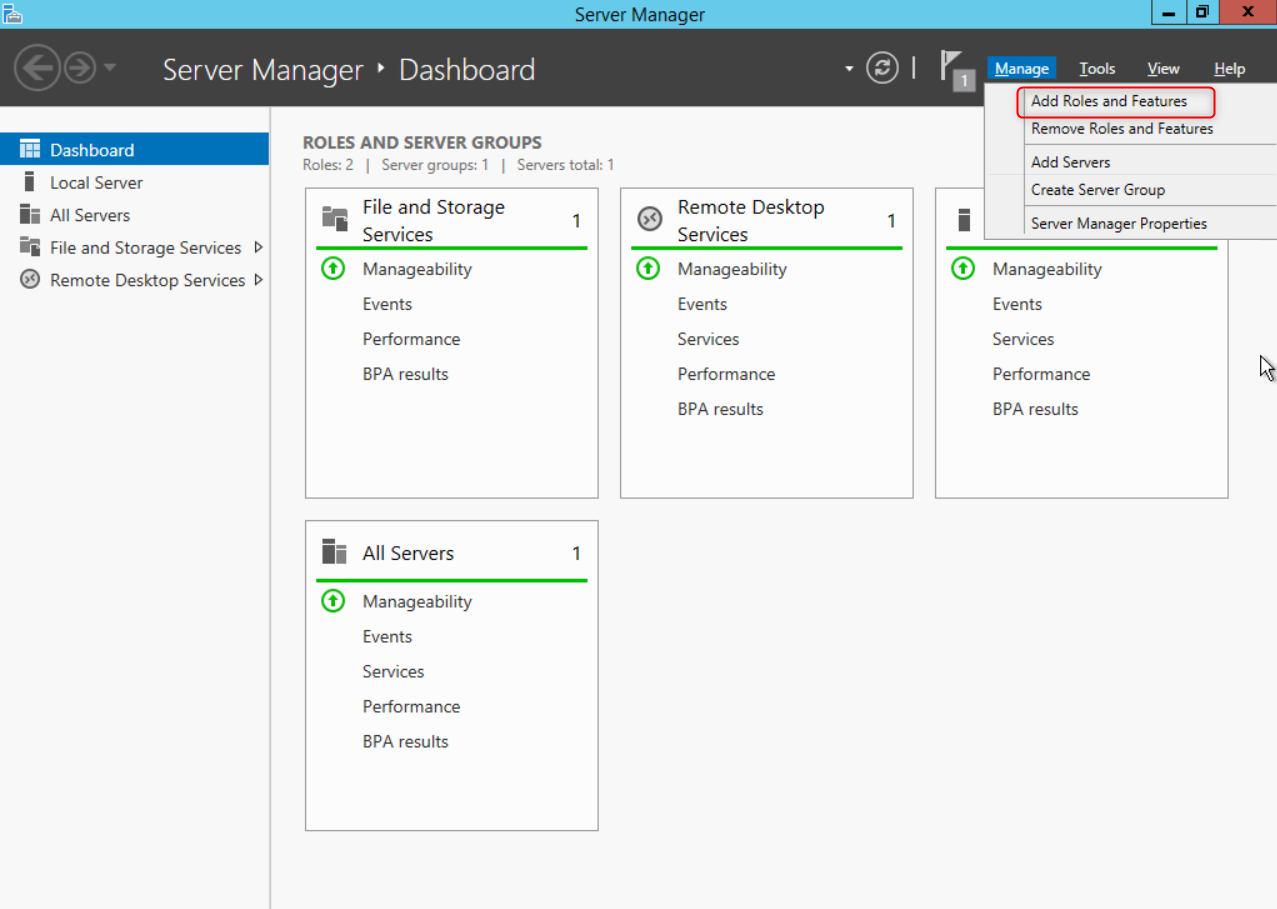
Task: Click 'Dashboard' in the header breadcrumb
Action: 467,70
